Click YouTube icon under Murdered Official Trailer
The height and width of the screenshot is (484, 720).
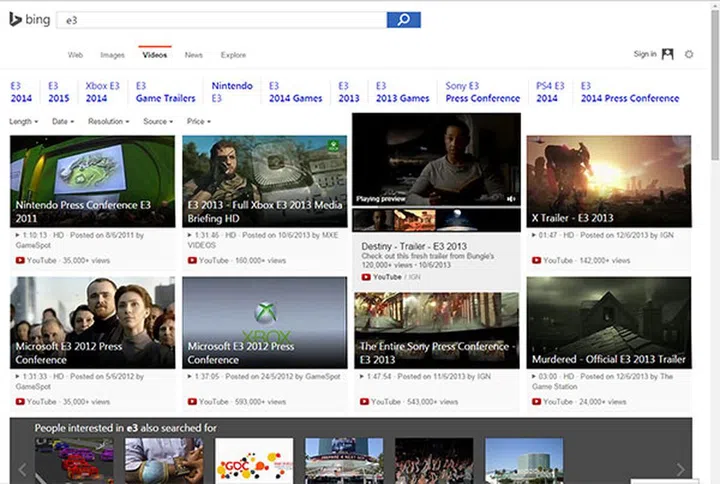click(x=536, y=402)
